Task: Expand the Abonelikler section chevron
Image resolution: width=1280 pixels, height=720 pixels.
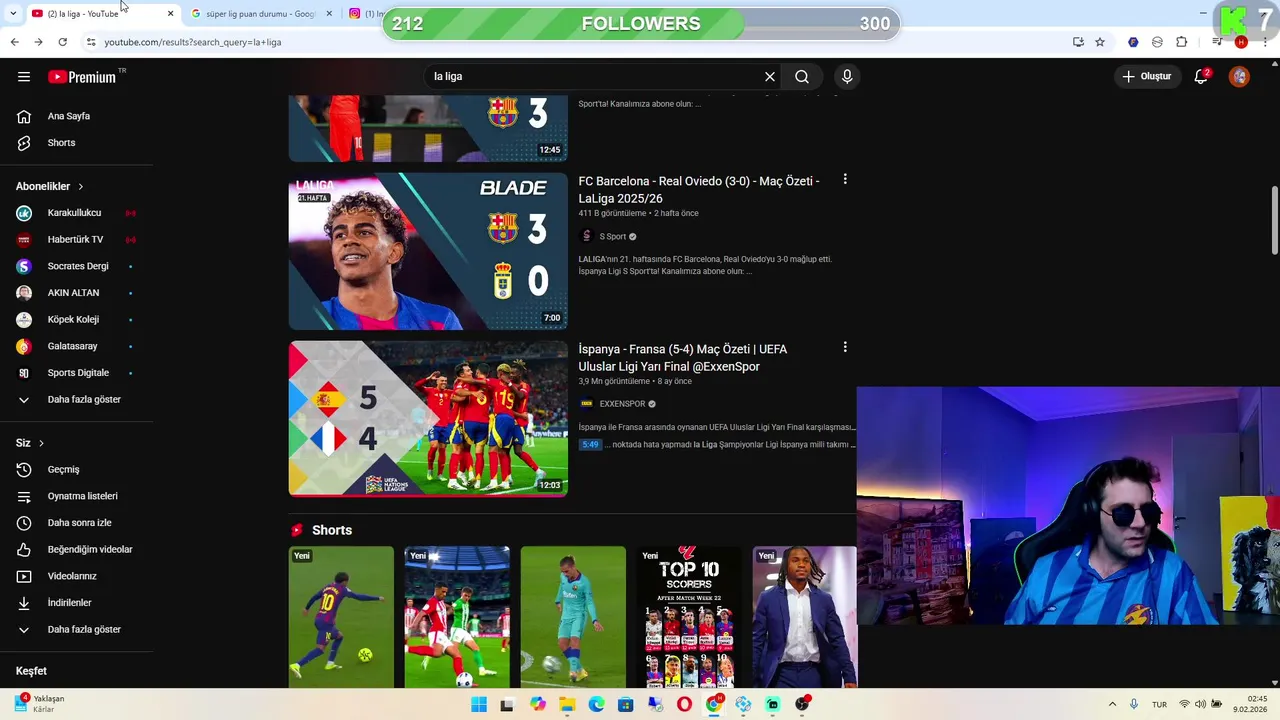Action: coord(81,187)
